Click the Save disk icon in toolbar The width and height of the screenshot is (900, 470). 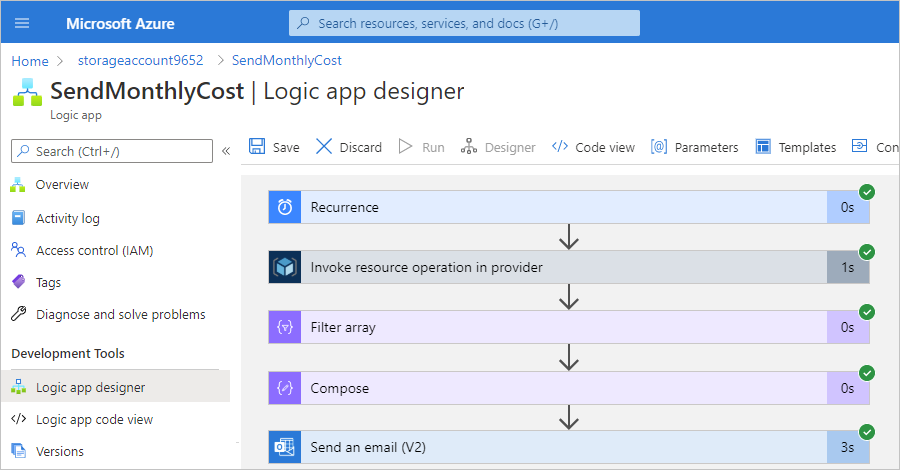[x=258, y=147]
